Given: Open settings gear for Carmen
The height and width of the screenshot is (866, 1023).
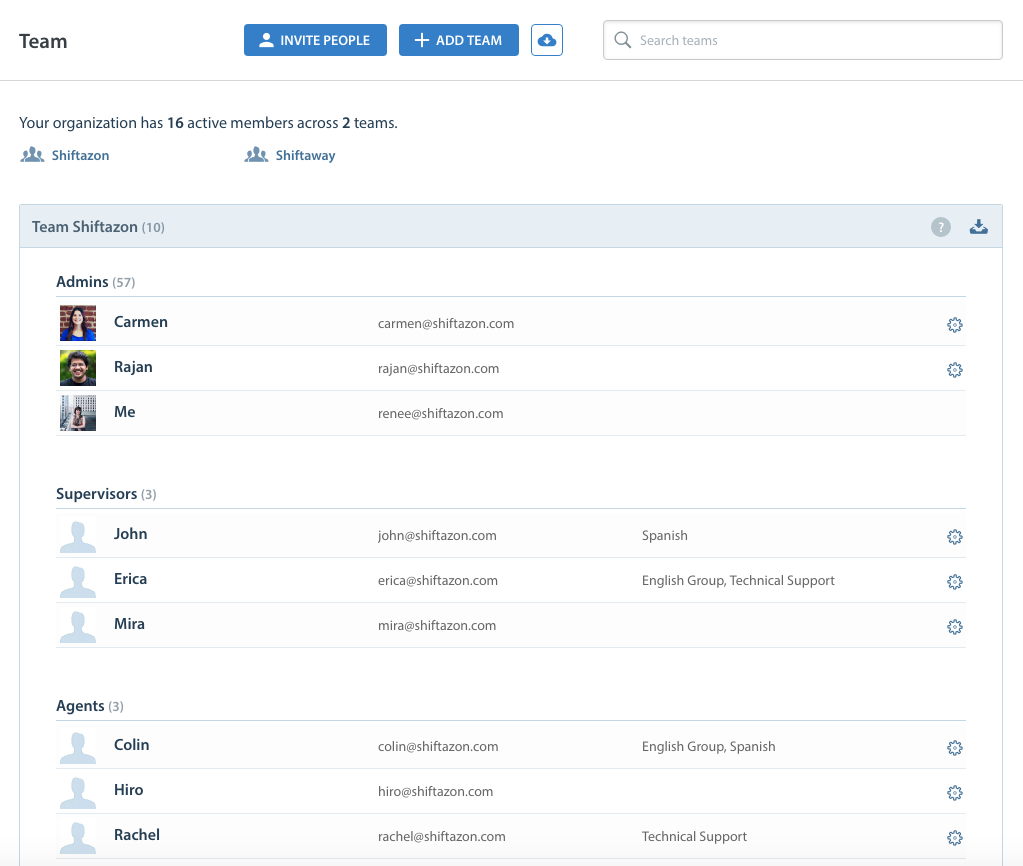Looking at the screenshot, I should click(x=954, y=325).
